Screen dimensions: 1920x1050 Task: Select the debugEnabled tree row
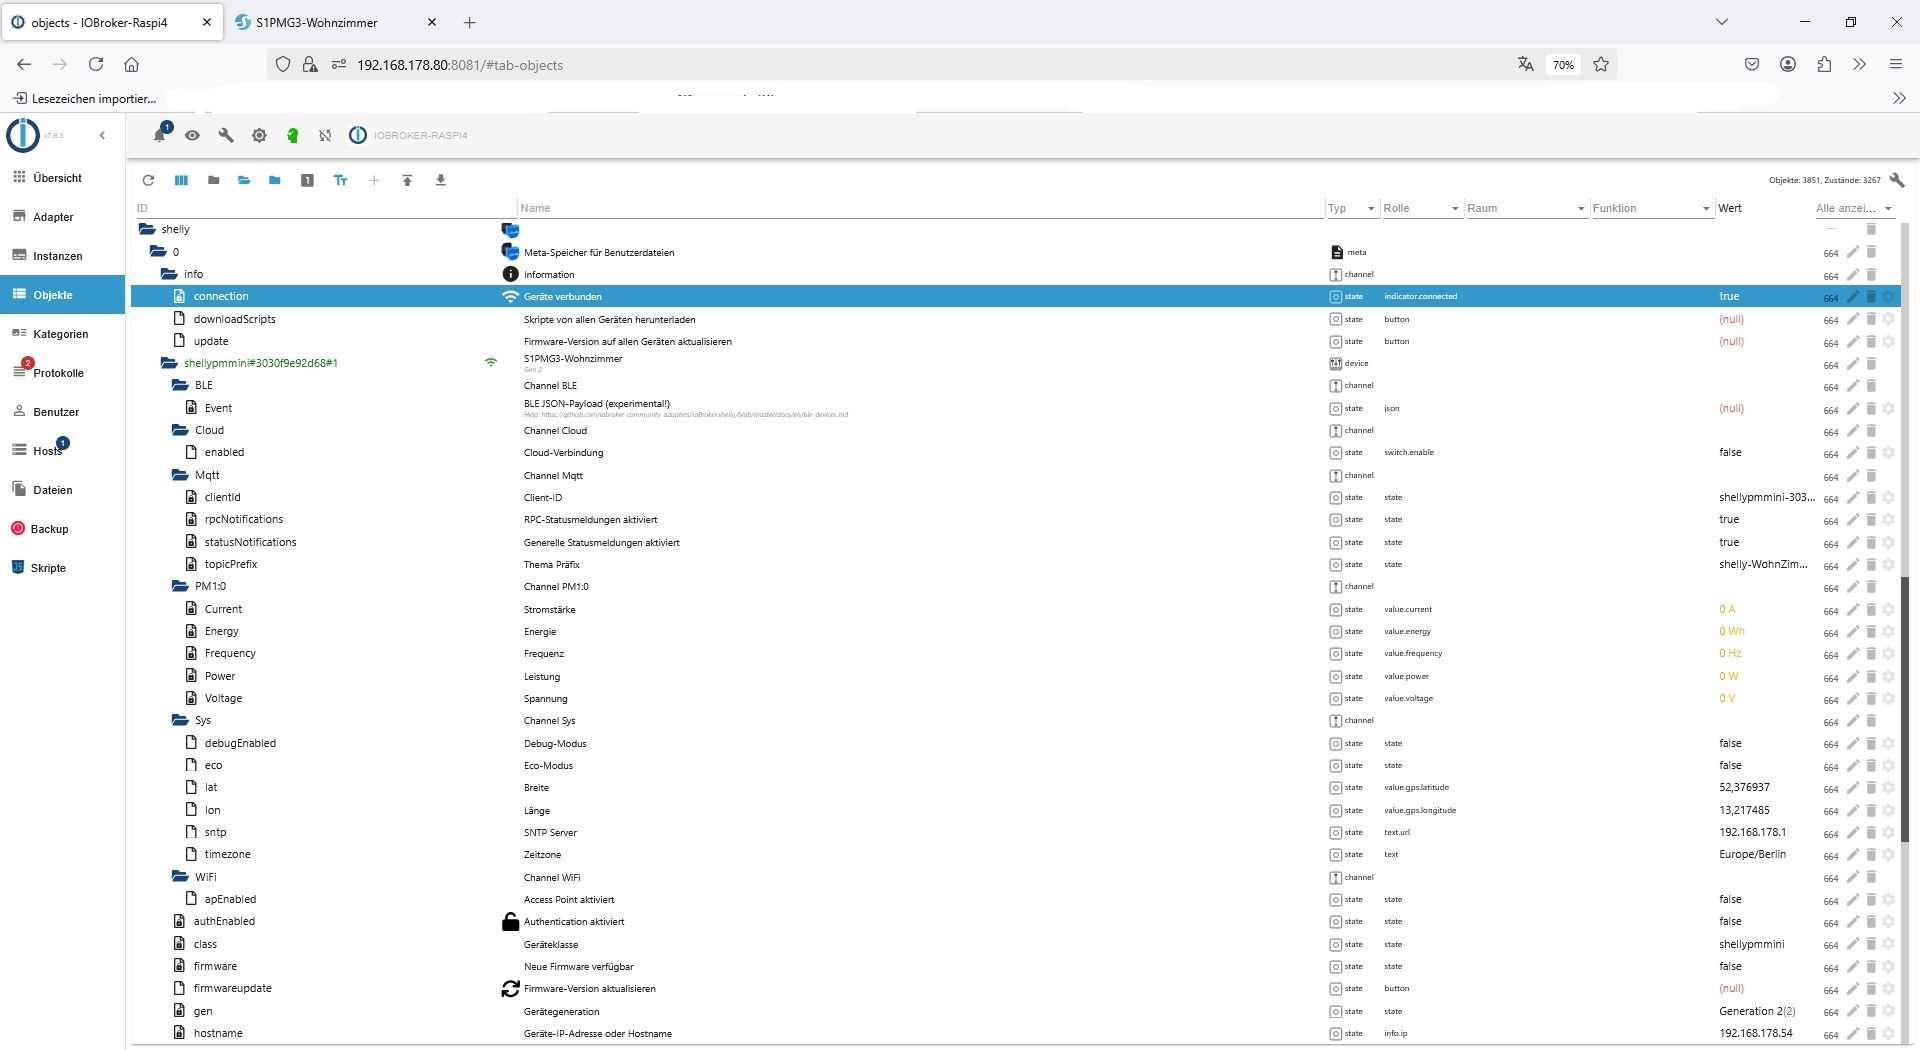[x=1016, y=743]
